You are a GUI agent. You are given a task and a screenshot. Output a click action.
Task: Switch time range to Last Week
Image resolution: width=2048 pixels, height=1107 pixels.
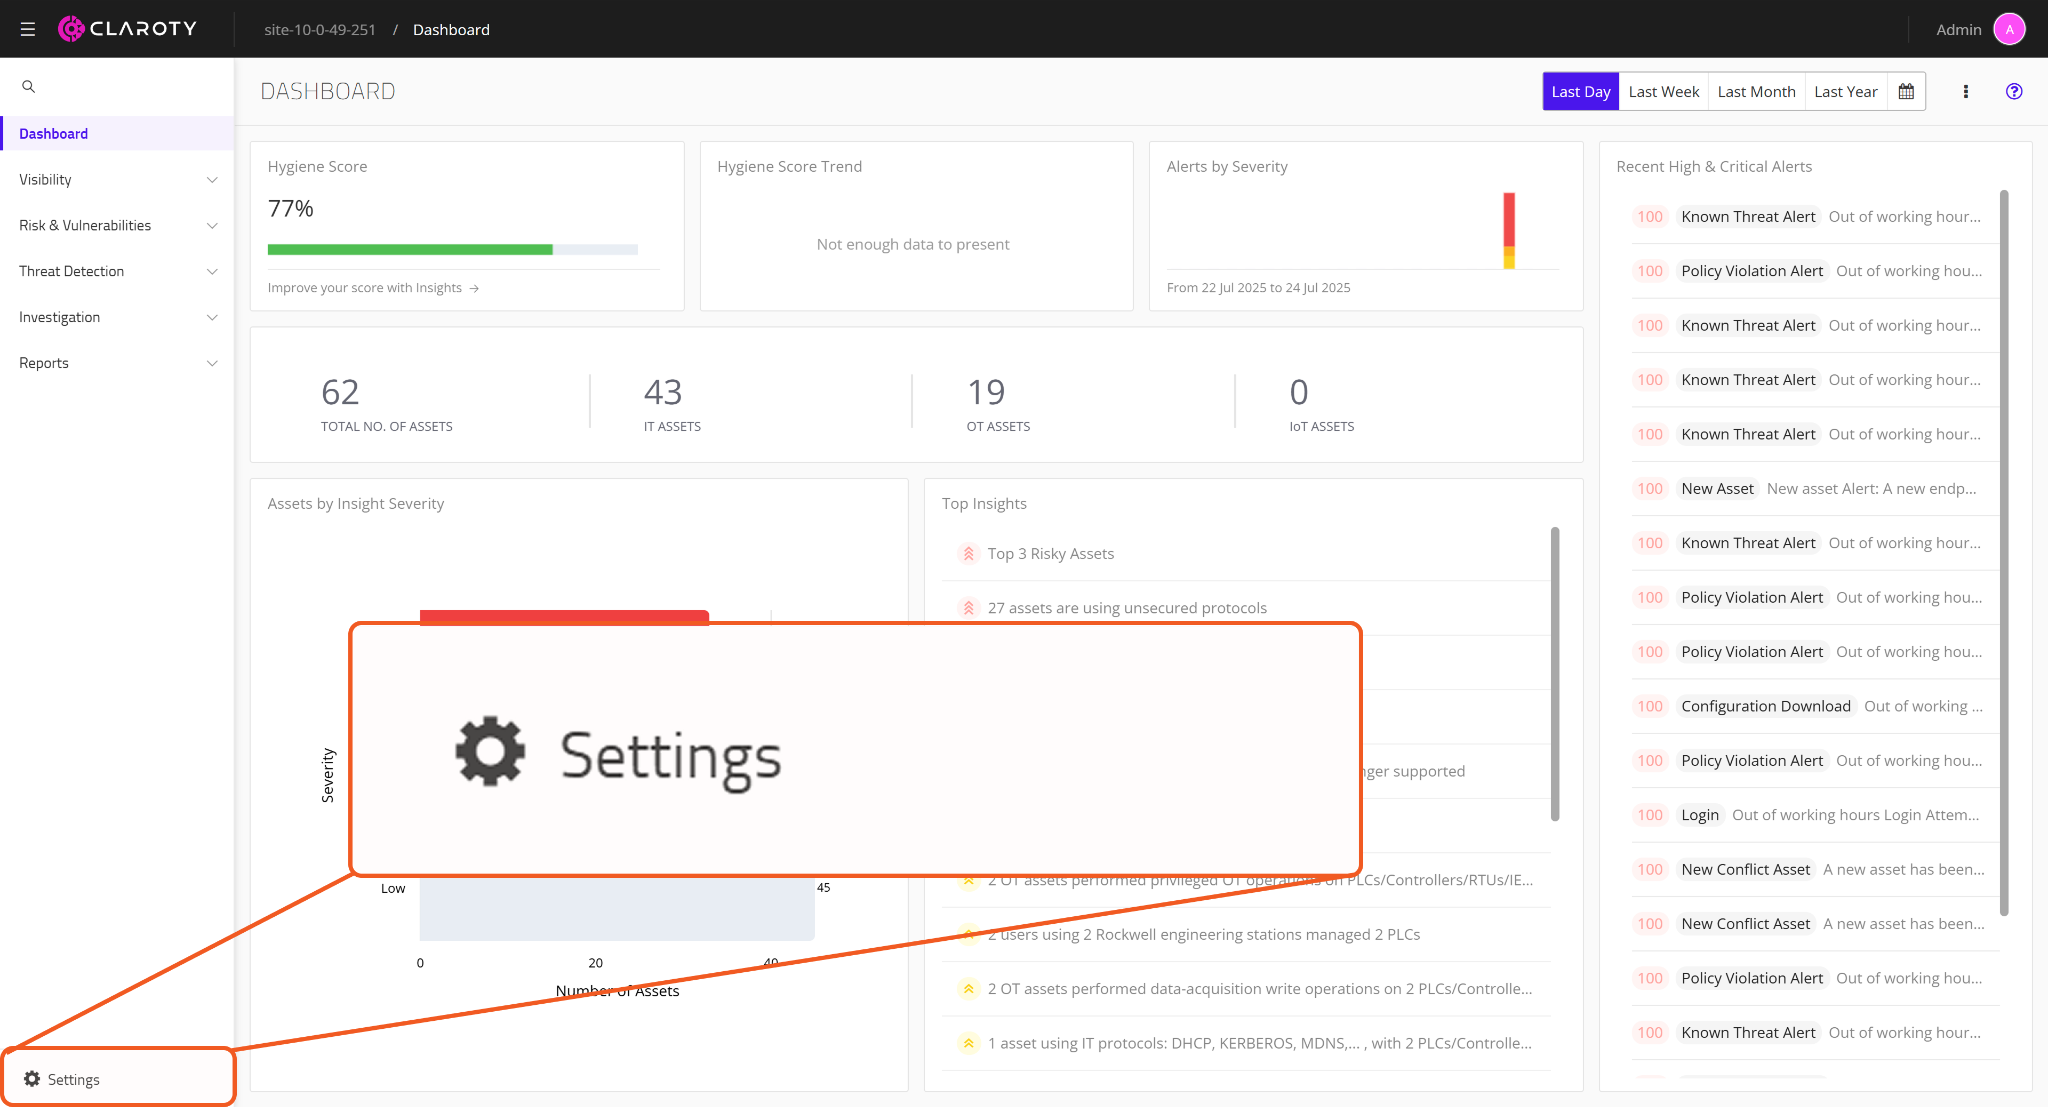coord(1663,92)
